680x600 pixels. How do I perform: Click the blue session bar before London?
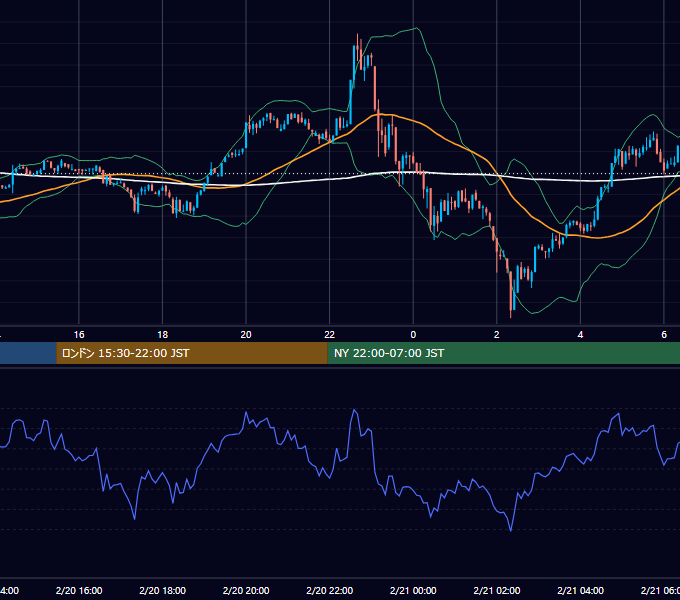[28, 353]
